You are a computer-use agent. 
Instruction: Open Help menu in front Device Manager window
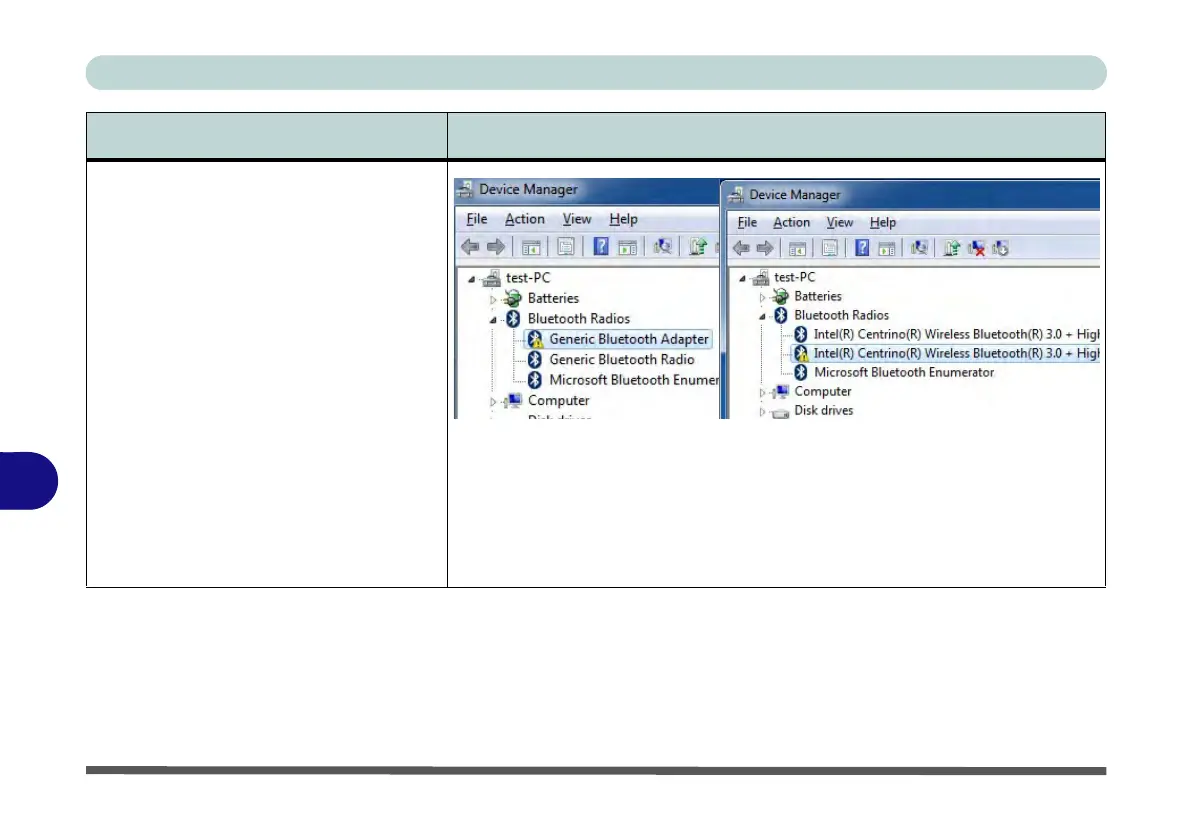tap(883, 222)
